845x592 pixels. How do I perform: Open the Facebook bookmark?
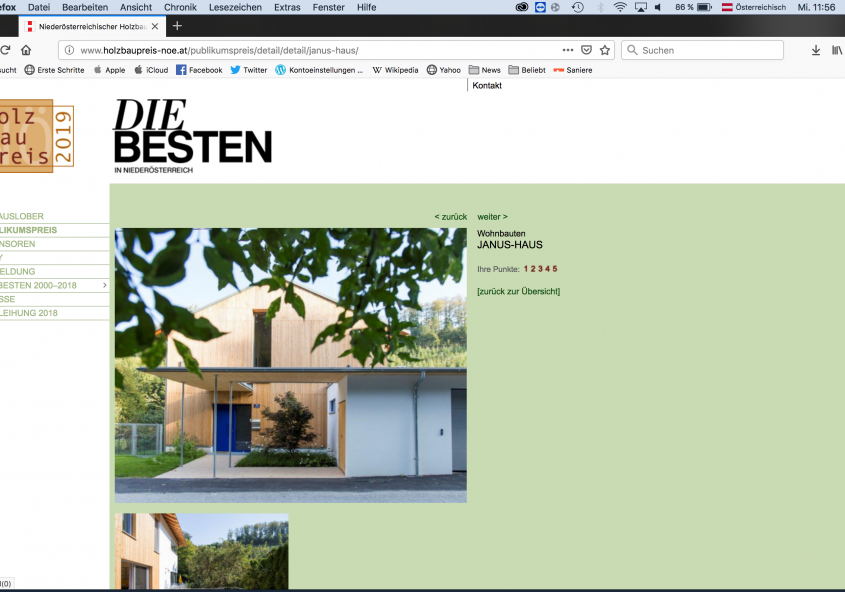coord(199,70)
